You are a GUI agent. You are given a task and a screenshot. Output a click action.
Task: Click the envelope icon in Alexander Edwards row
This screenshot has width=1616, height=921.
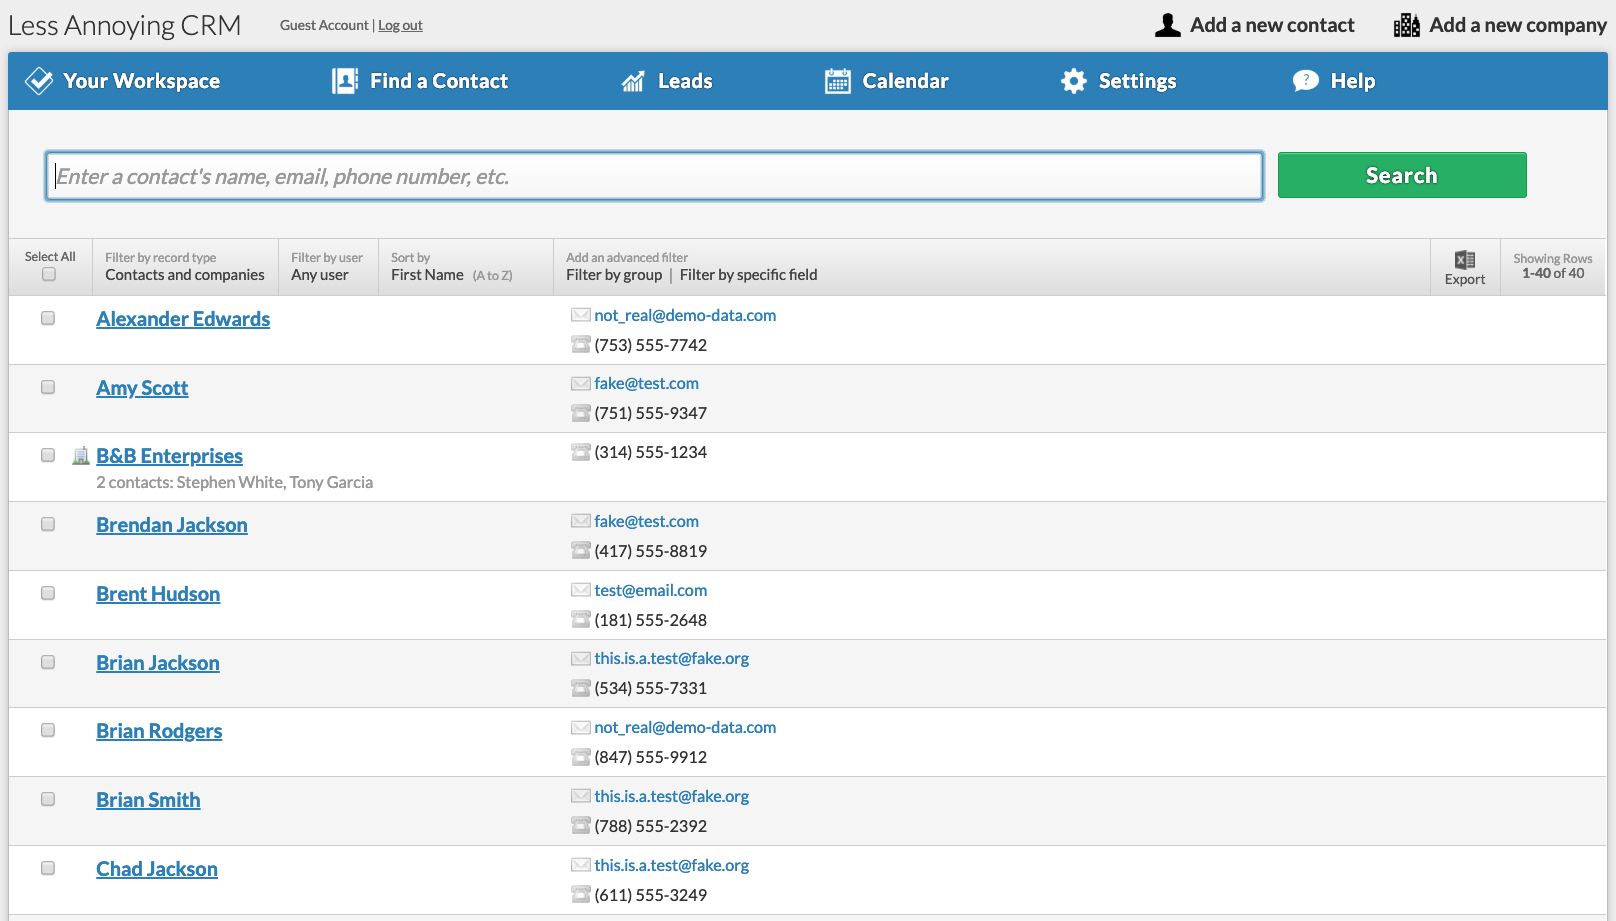pyautogui.click(x=581, y=315)
